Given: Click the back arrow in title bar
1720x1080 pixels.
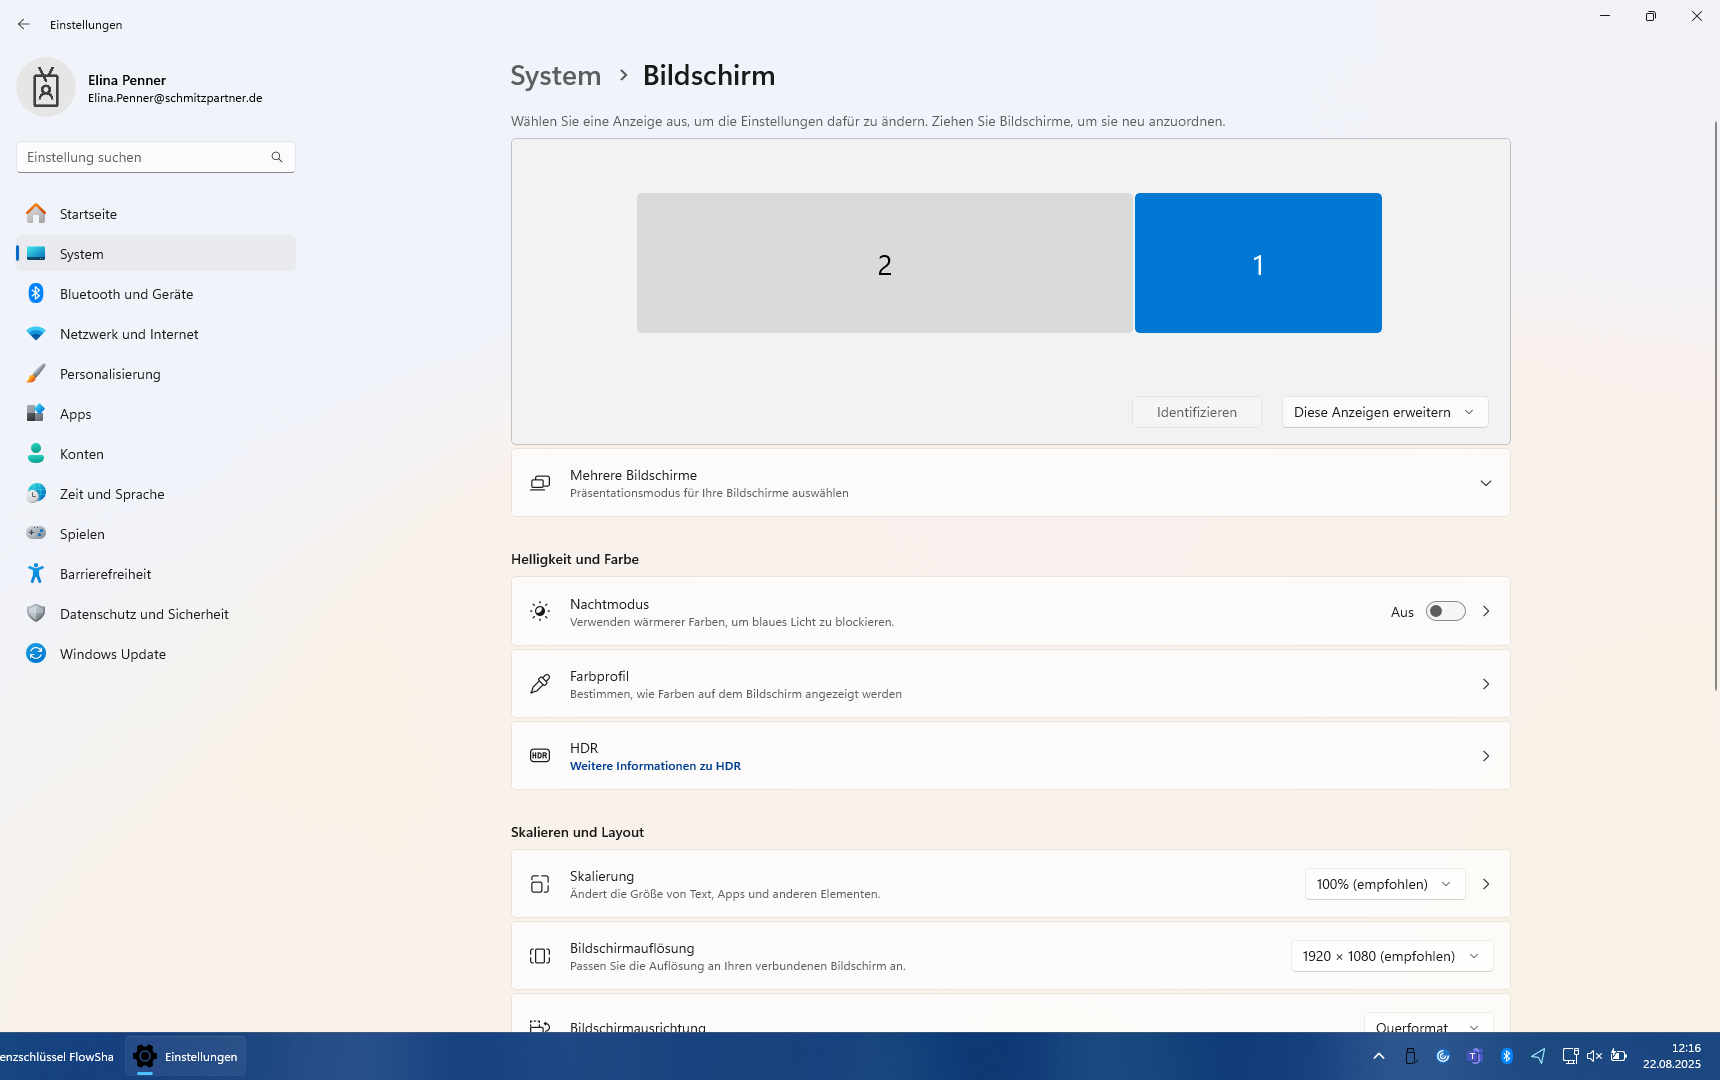Looking at the screenshot, I should coord(24,24).
